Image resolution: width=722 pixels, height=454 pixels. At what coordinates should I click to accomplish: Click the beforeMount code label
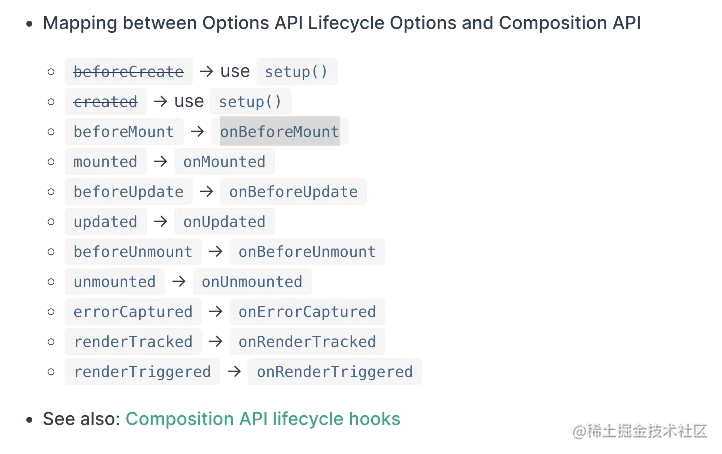[124, 132]
